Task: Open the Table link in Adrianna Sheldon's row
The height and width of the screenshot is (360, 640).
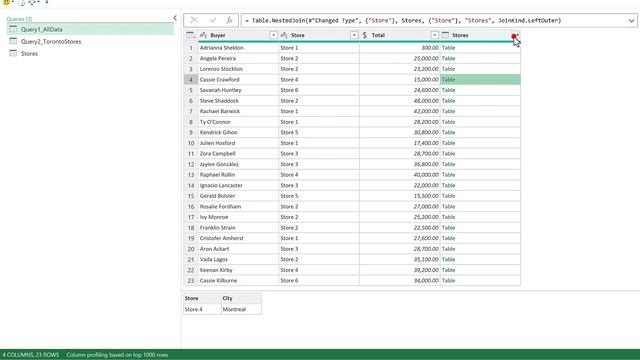Action: [x=448, y=48]
